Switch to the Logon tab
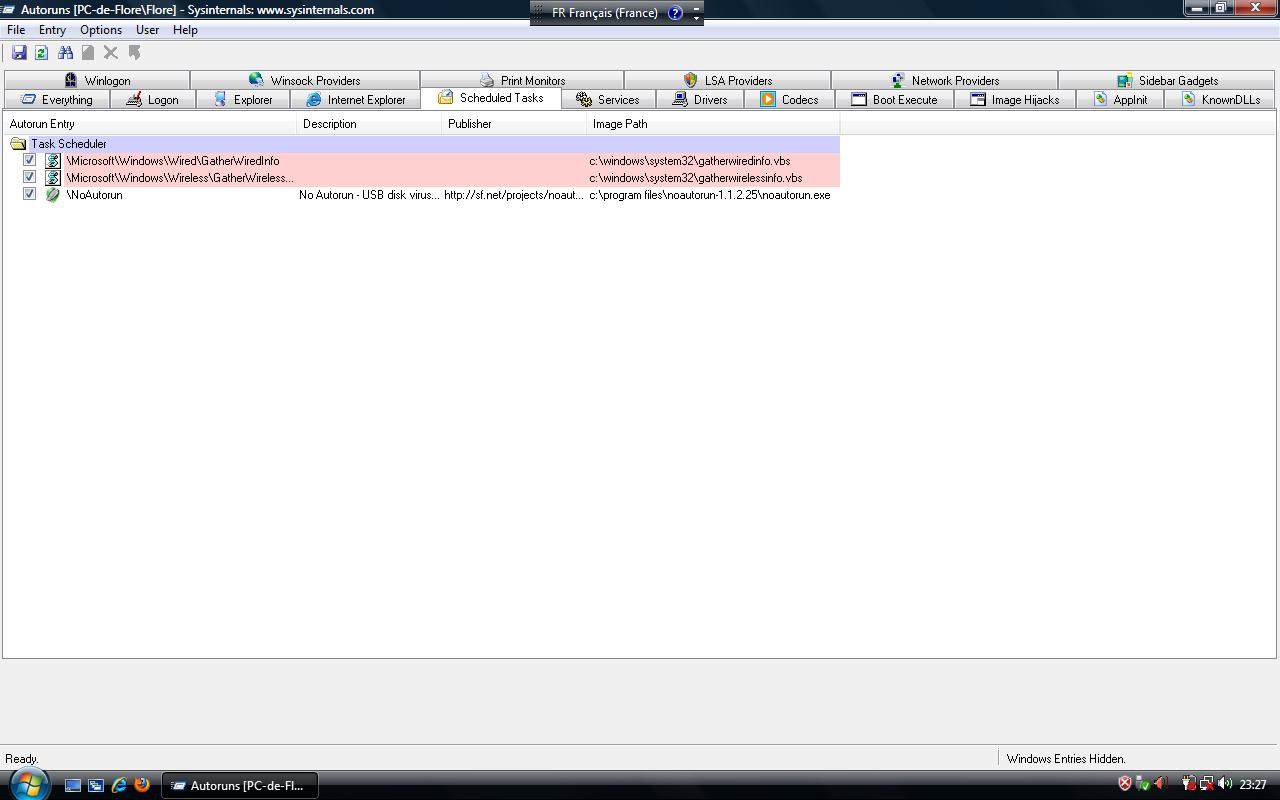 point(152,100)
